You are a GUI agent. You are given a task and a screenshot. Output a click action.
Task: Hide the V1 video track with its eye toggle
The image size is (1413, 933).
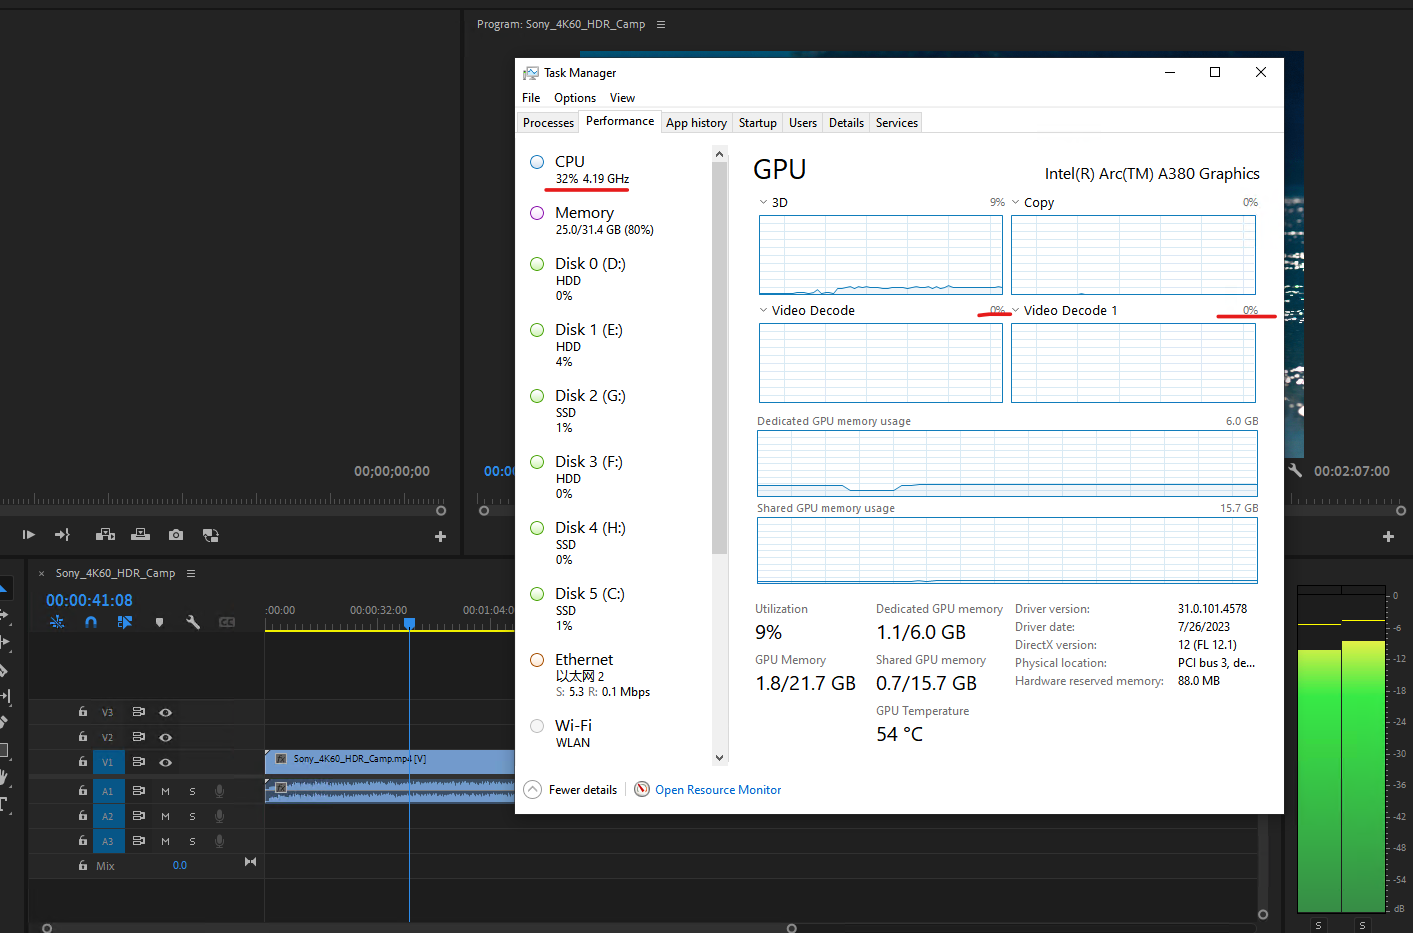(166, 763)
